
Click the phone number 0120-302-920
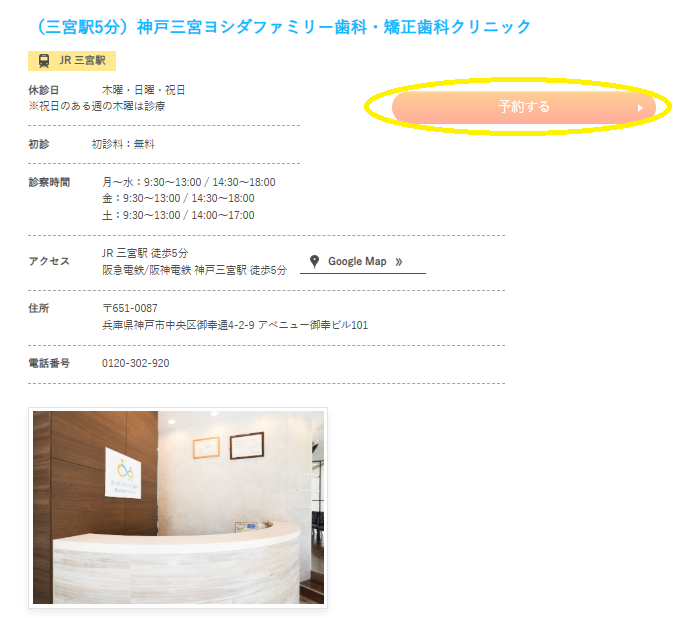pyautogui.click(x=136, y=364)
